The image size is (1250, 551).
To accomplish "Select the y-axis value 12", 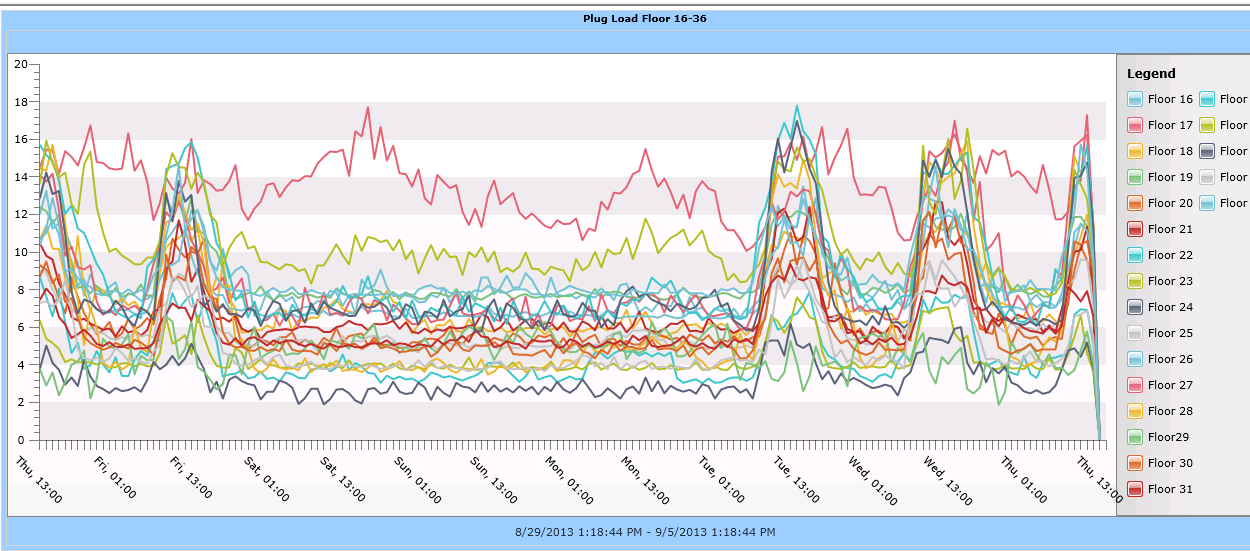I will click(20, 214).
